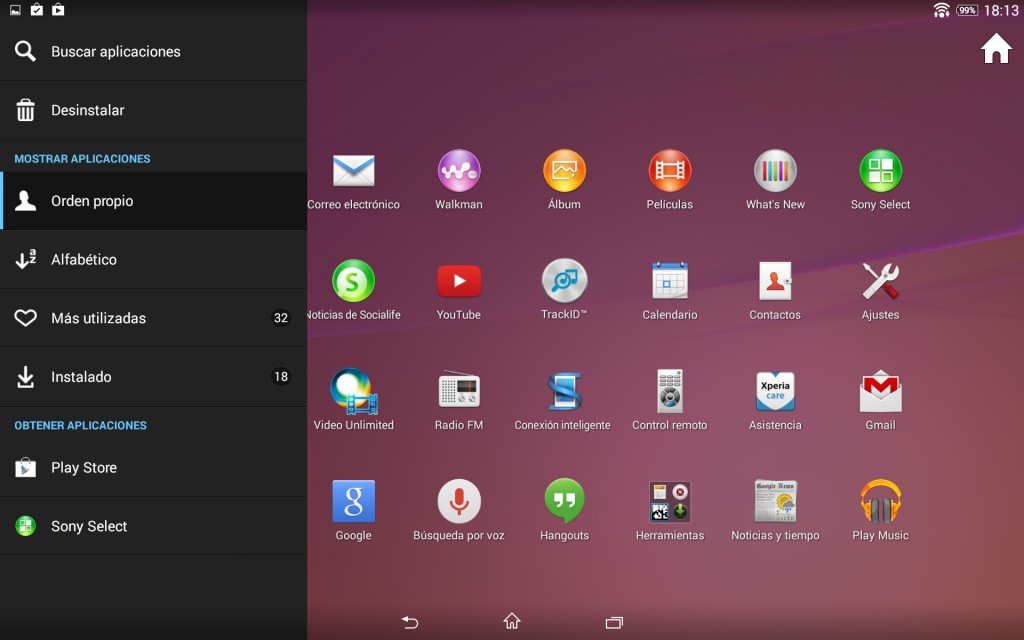
Task: Open the Conexión inteligente app
Action: coord(564,392)
